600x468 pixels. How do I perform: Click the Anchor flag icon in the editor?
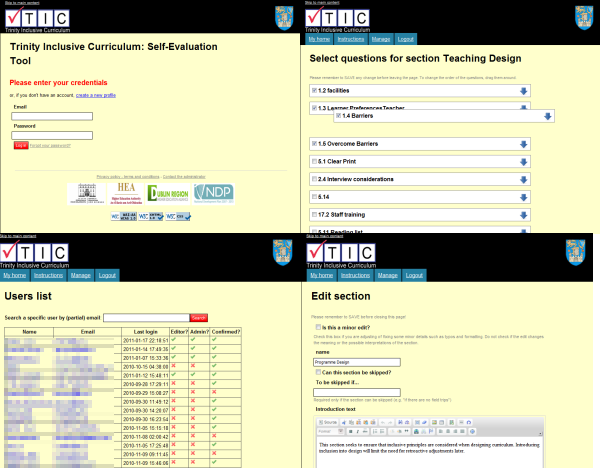coord(431,431)
